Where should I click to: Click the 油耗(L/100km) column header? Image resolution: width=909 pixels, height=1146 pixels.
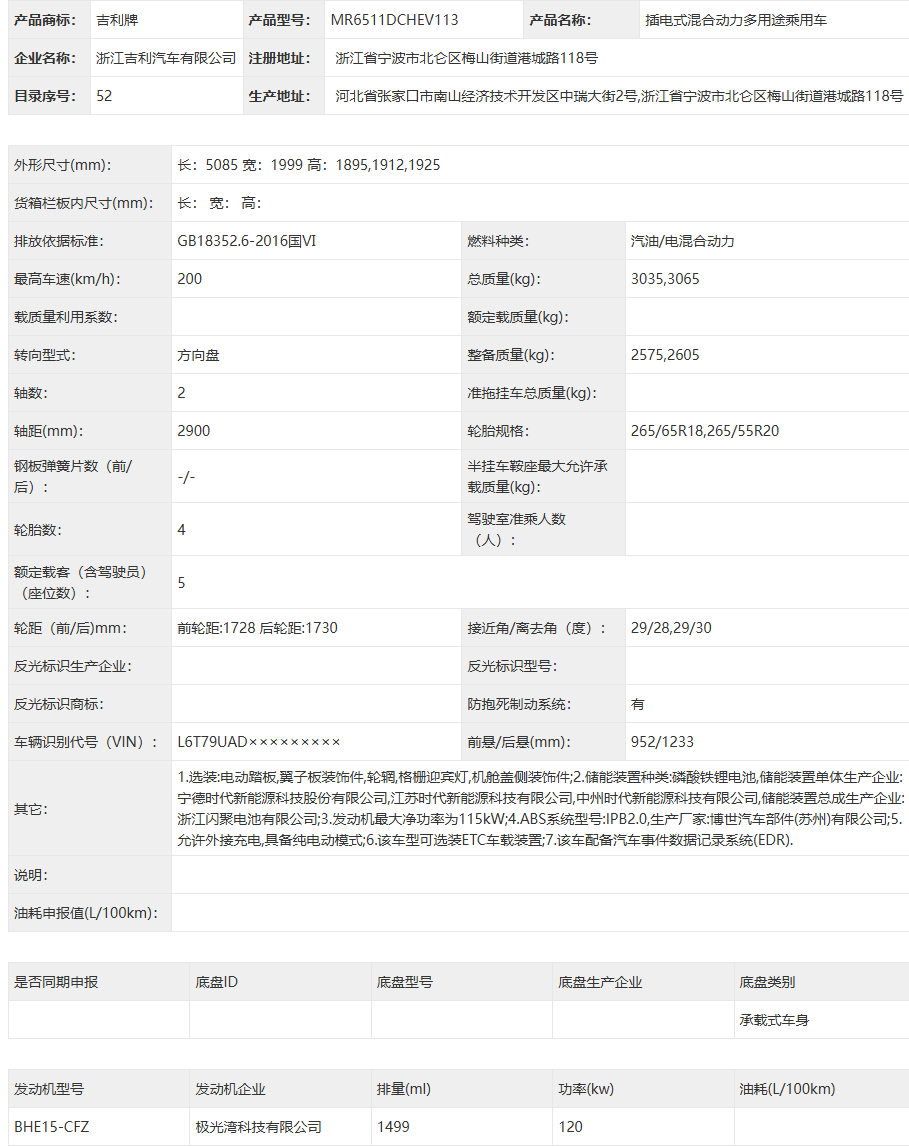787,1089
